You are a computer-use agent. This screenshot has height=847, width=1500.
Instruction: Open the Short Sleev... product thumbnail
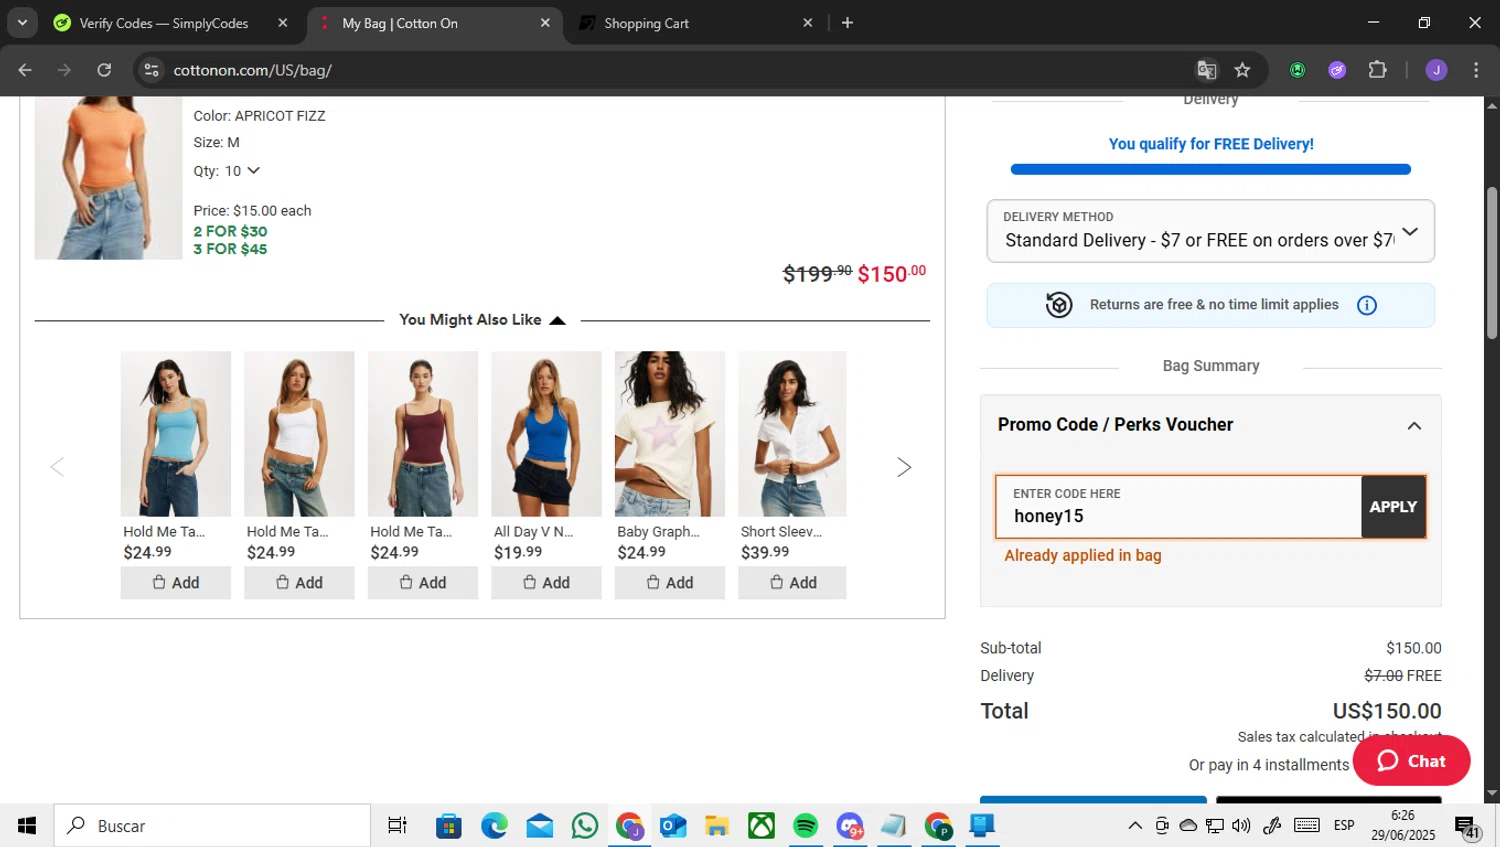[x=792, y=433]
